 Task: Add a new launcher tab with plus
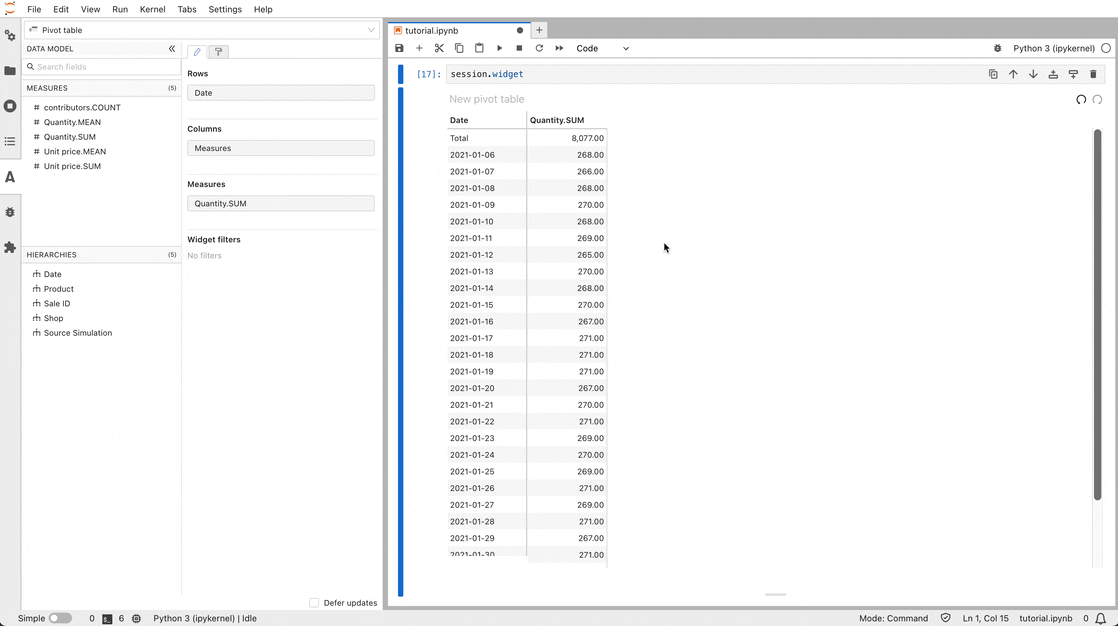click(539, 30)
